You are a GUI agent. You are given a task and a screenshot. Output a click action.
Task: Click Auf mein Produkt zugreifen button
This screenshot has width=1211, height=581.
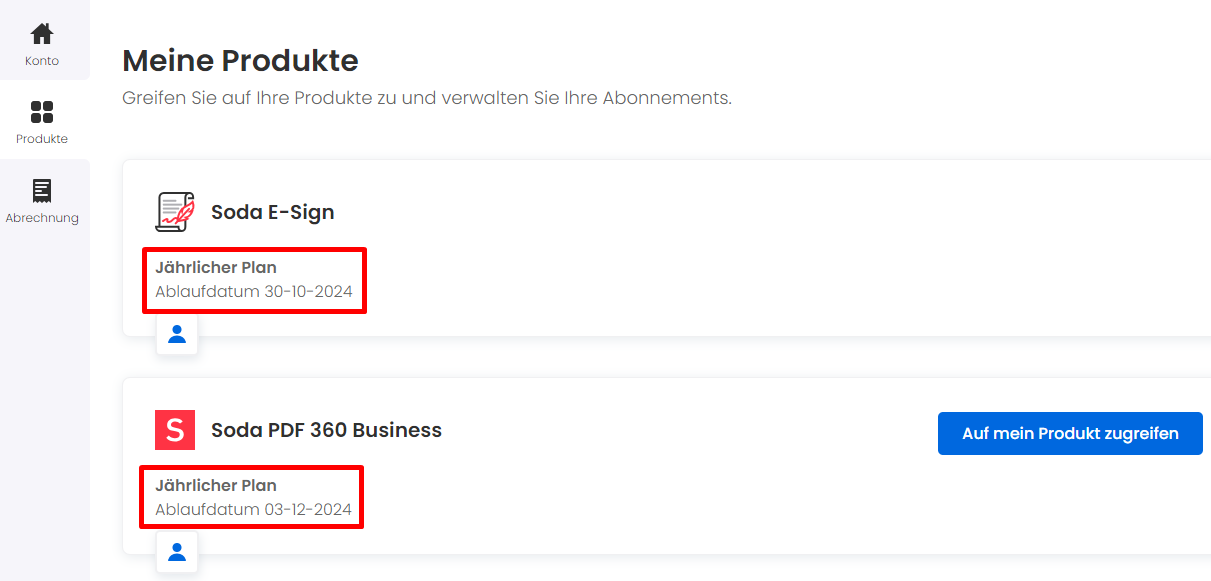click(1070, 433)
